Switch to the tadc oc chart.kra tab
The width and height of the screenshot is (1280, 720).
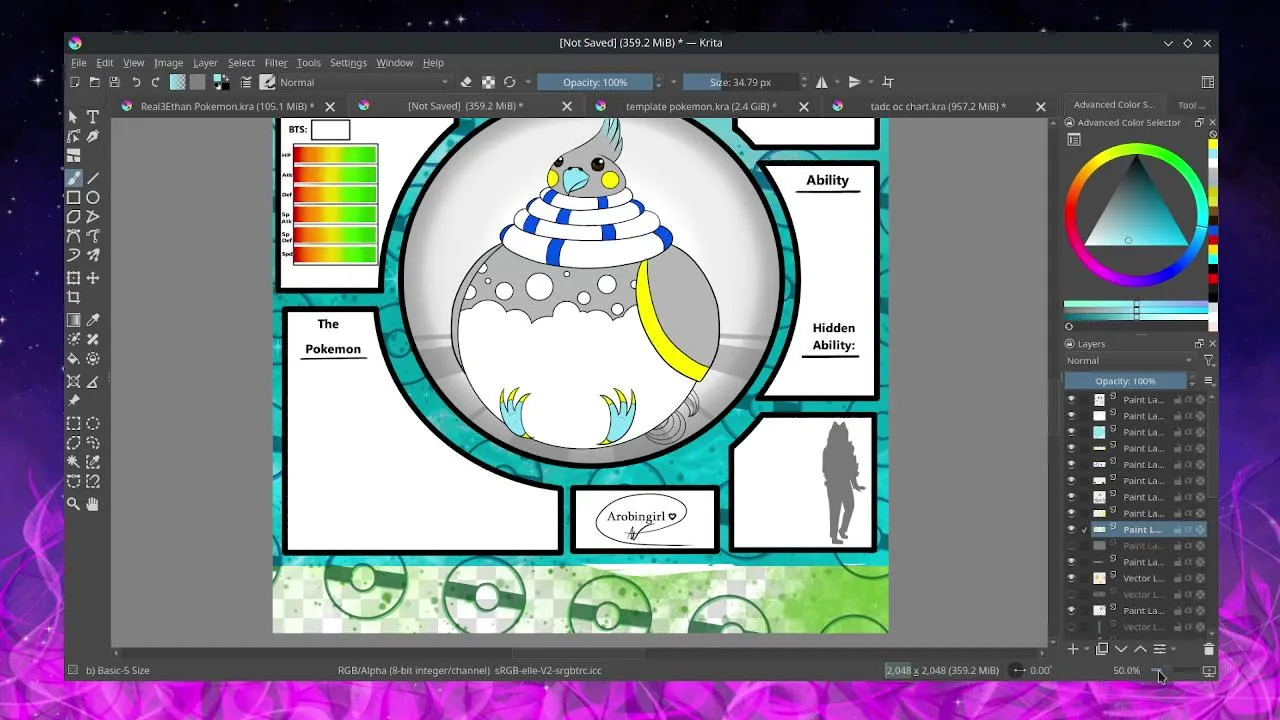(936, 106)
